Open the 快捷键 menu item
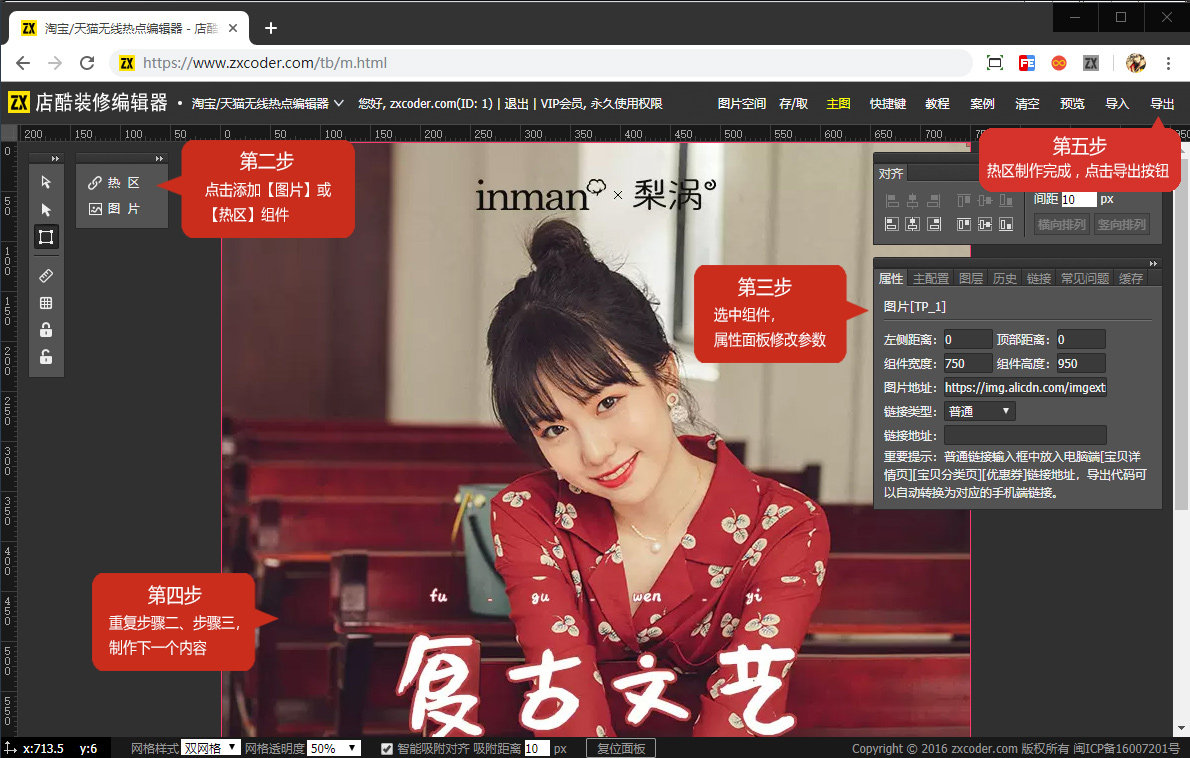This screenshot has height=758, width=1190. pos(887,103)
